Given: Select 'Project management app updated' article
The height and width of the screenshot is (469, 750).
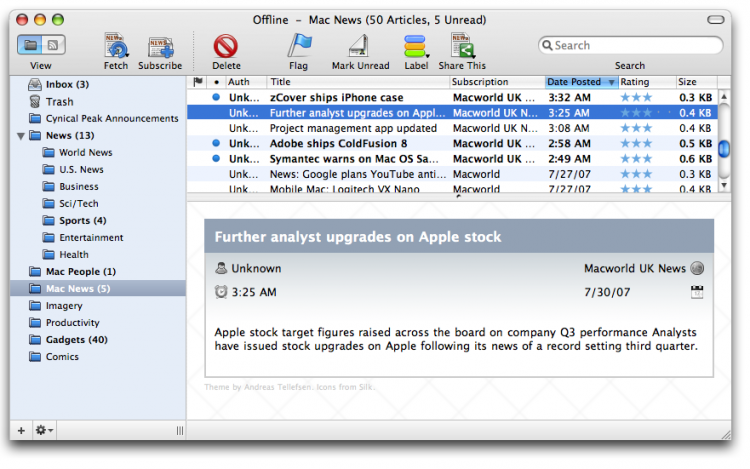Looking at the screenshot, I should (452, 128).
